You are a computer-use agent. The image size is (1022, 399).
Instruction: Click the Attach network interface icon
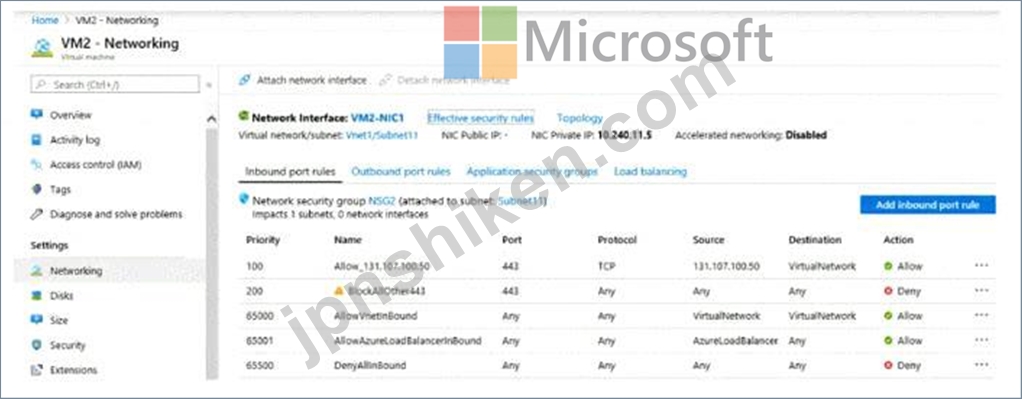(x=244, y=80)
